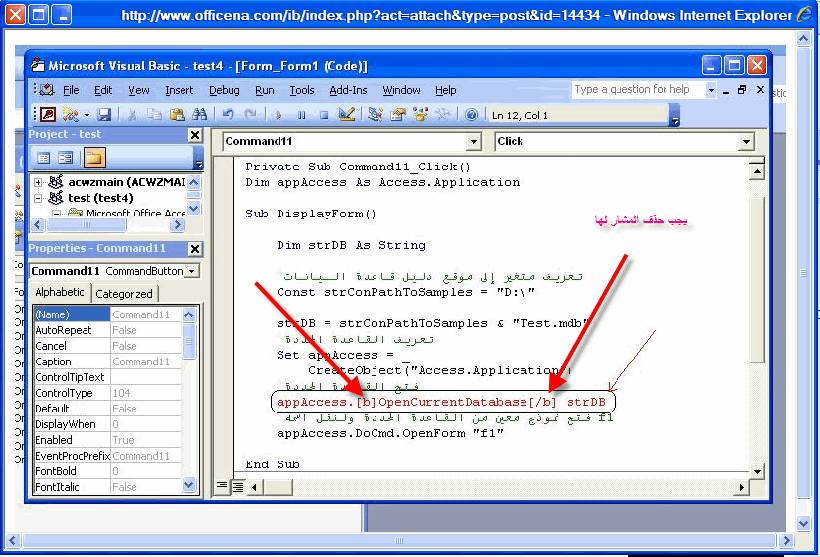Expand the acwzmain (ACWZMAIN) project node
This screenshot has width=820, height=557.
(x=38, y=182)
